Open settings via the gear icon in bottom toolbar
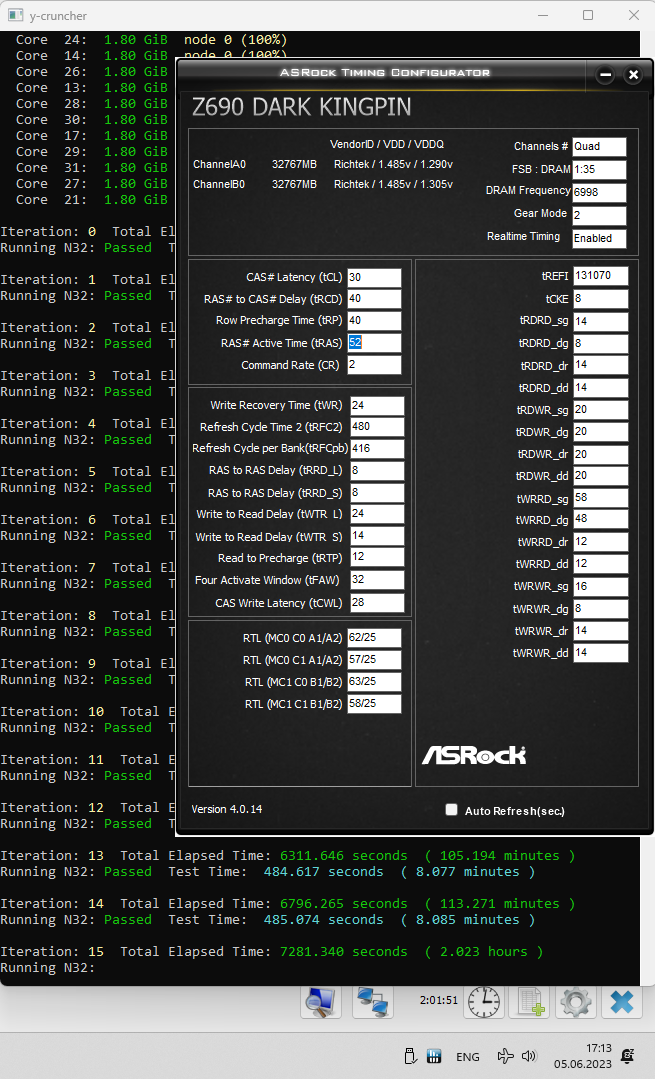655x1079 pixels. click(x=576, y=1001)
